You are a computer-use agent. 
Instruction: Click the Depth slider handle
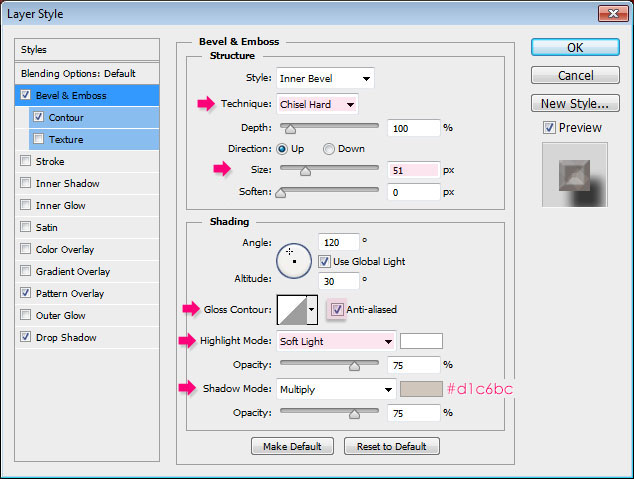pos(290,129)
